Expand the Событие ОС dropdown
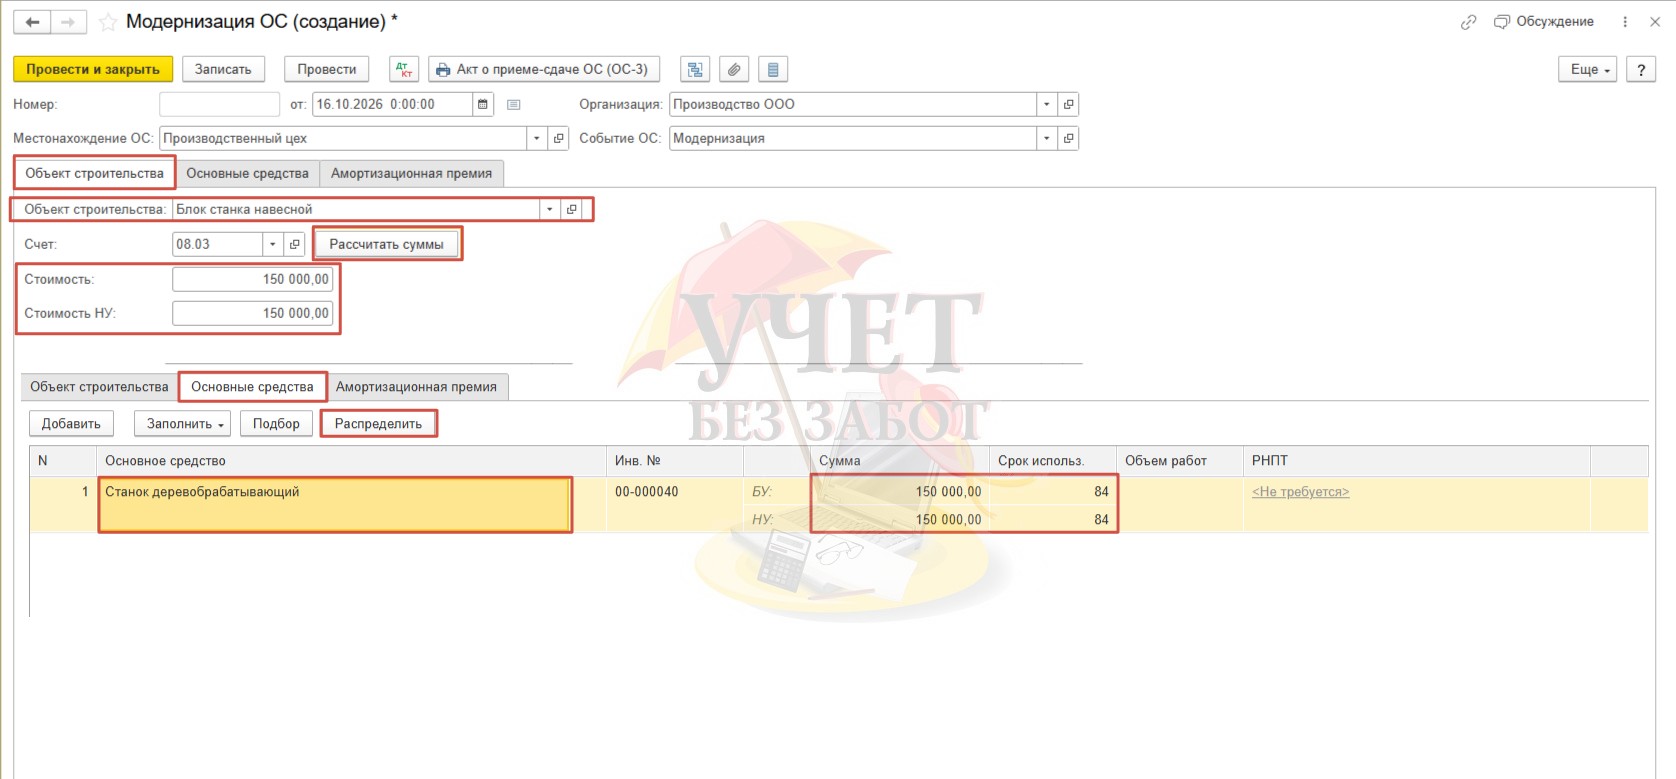This screenshot has width=1676, height=779. [1047, 138]
